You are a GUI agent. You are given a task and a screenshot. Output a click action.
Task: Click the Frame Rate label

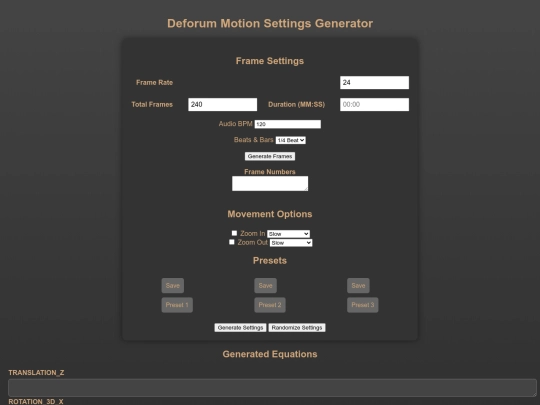pyautogui.click(x=154, y=83)
